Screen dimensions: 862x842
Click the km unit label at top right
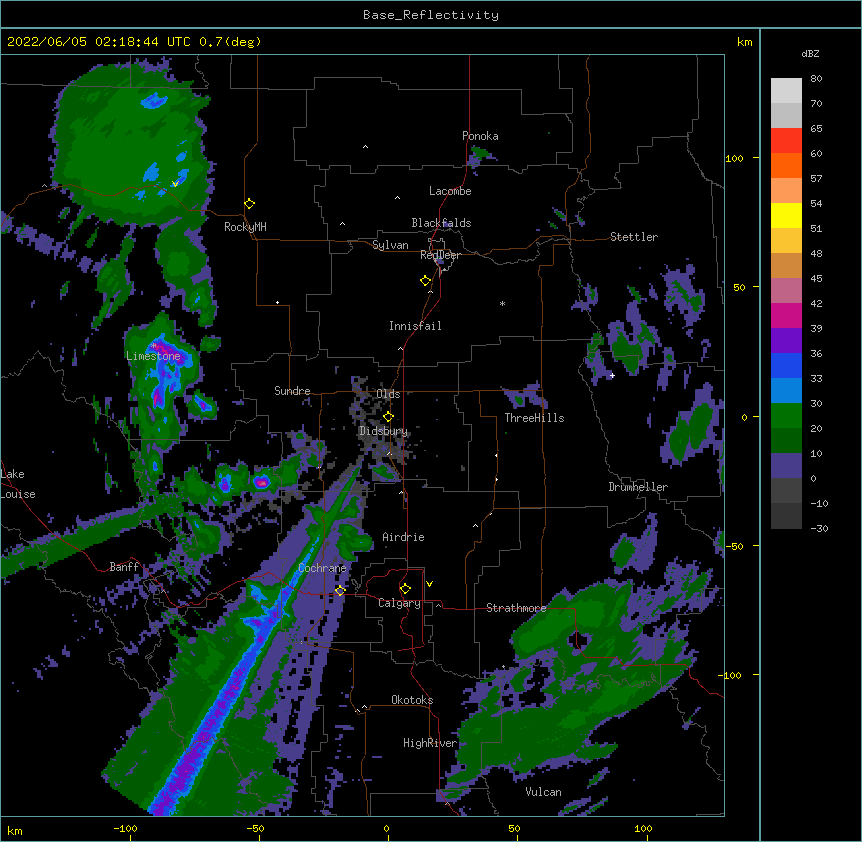point(744,42)
